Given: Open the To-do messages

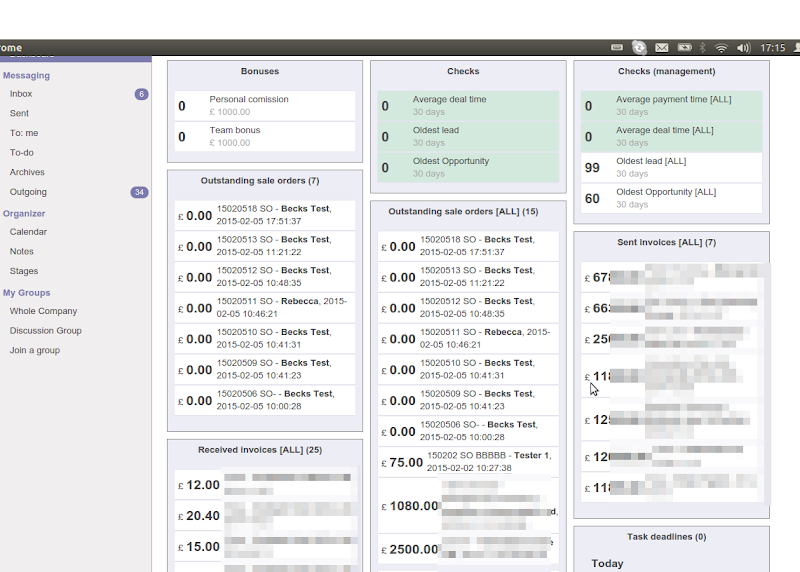Looking at the screenshot, I should tap(21, 153).
